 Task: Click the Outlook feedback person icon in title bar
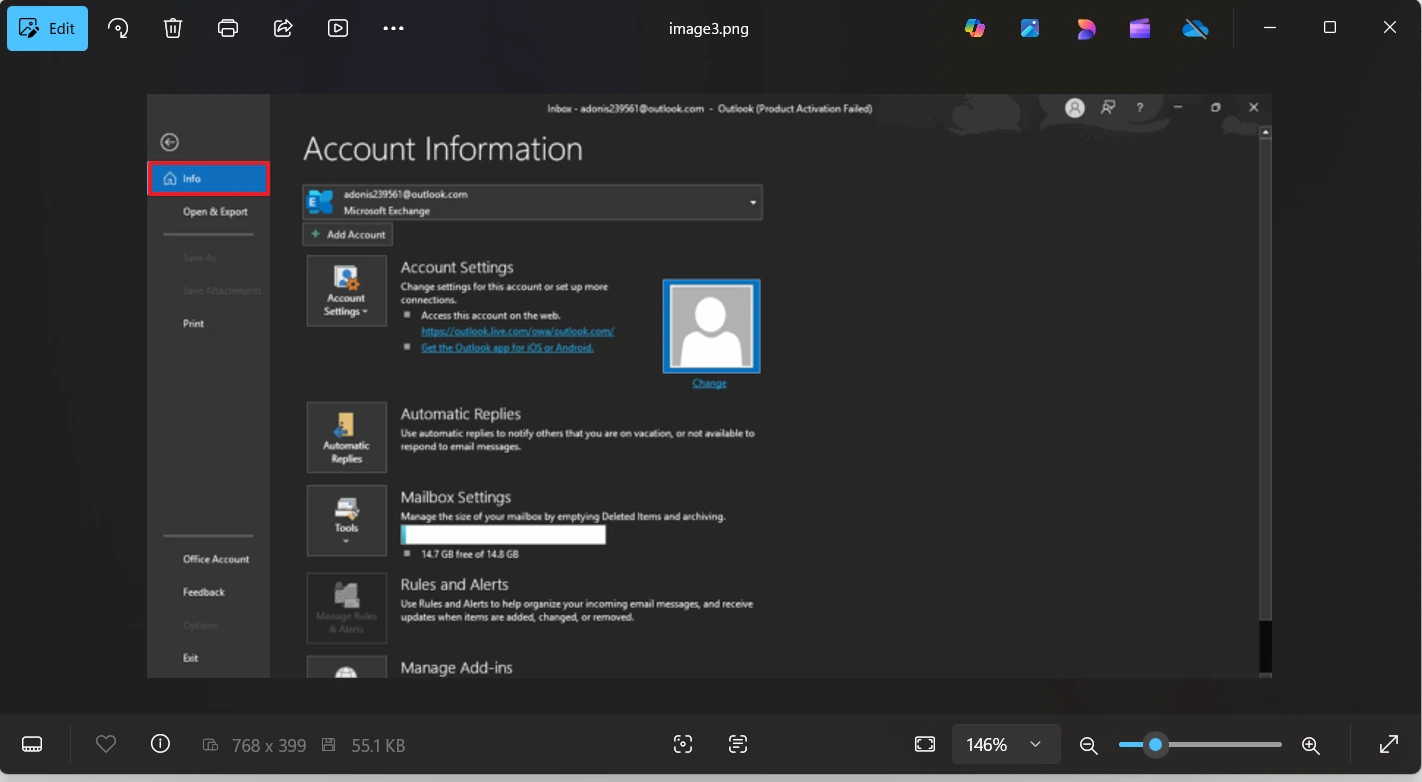tap(1108, 108)
